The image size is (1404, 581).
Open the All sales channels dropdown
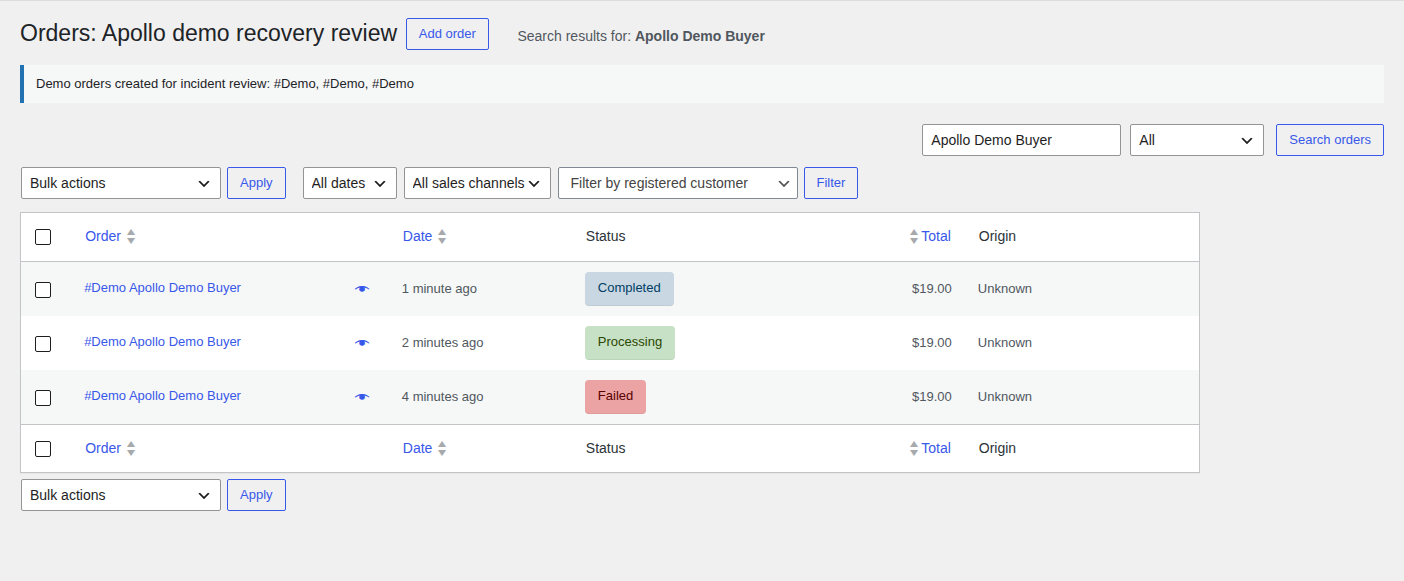tap(477, 183)
